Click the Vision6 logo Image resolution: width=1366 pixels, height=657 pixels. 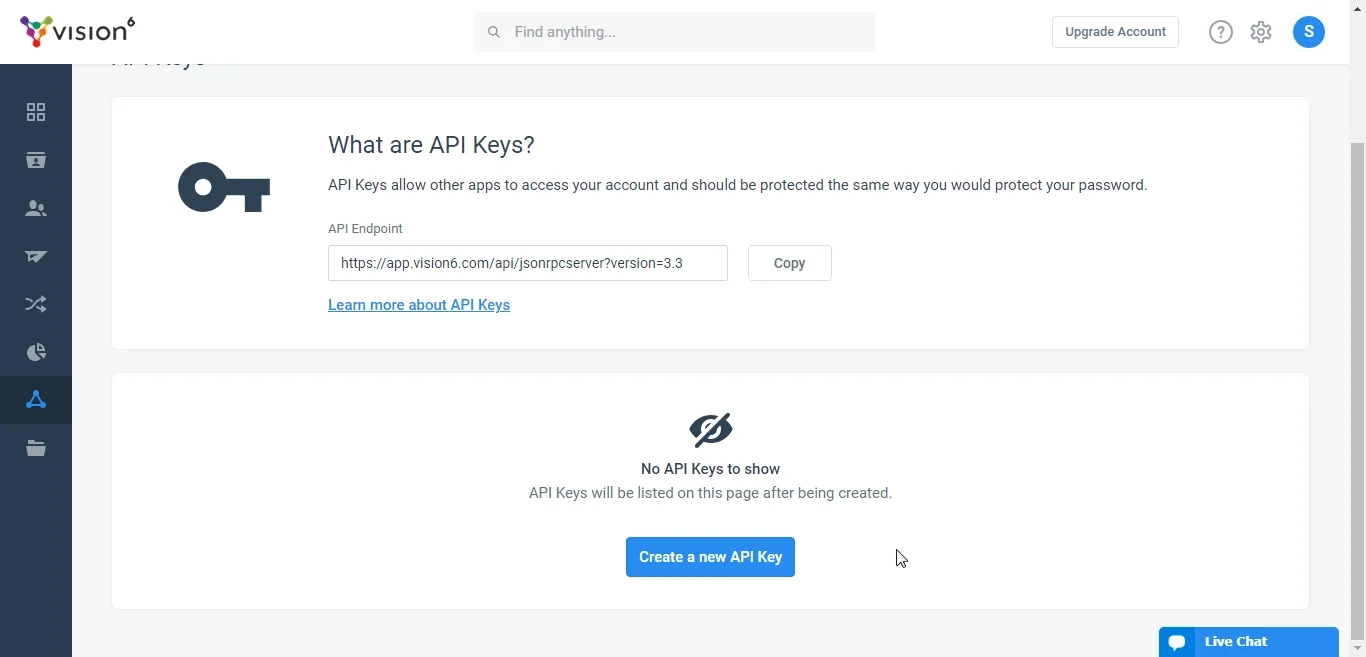(78, 31)
